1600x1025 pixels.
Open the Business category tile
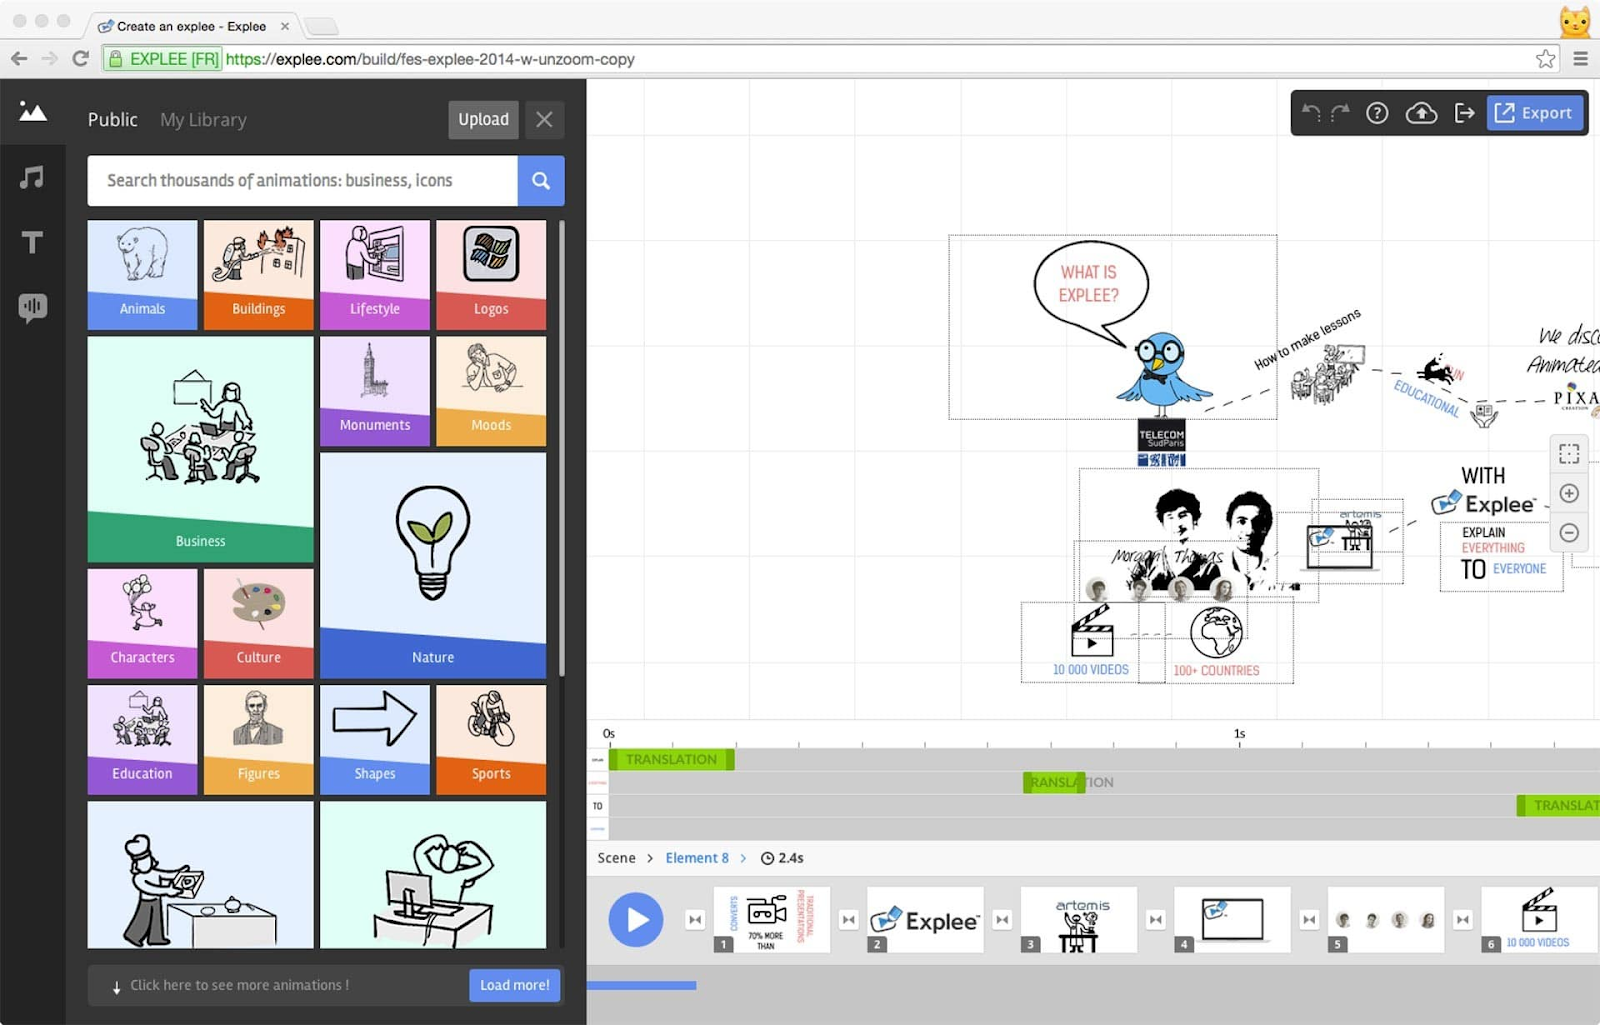pos(200,449)
